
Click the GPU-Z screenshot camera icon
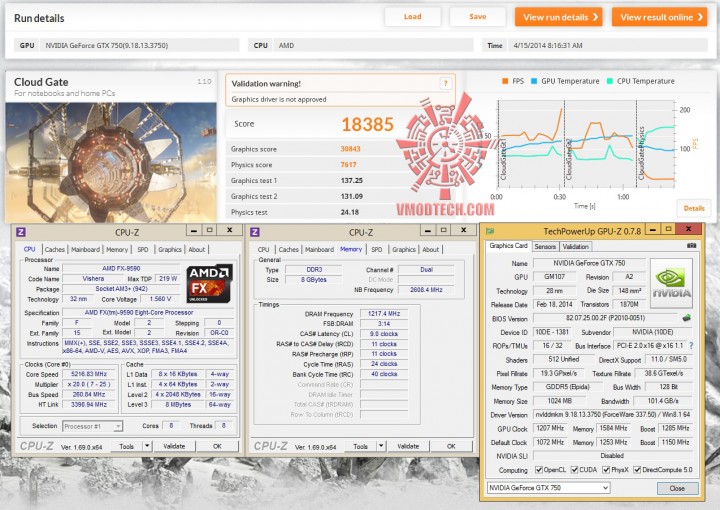click(692, 246)
